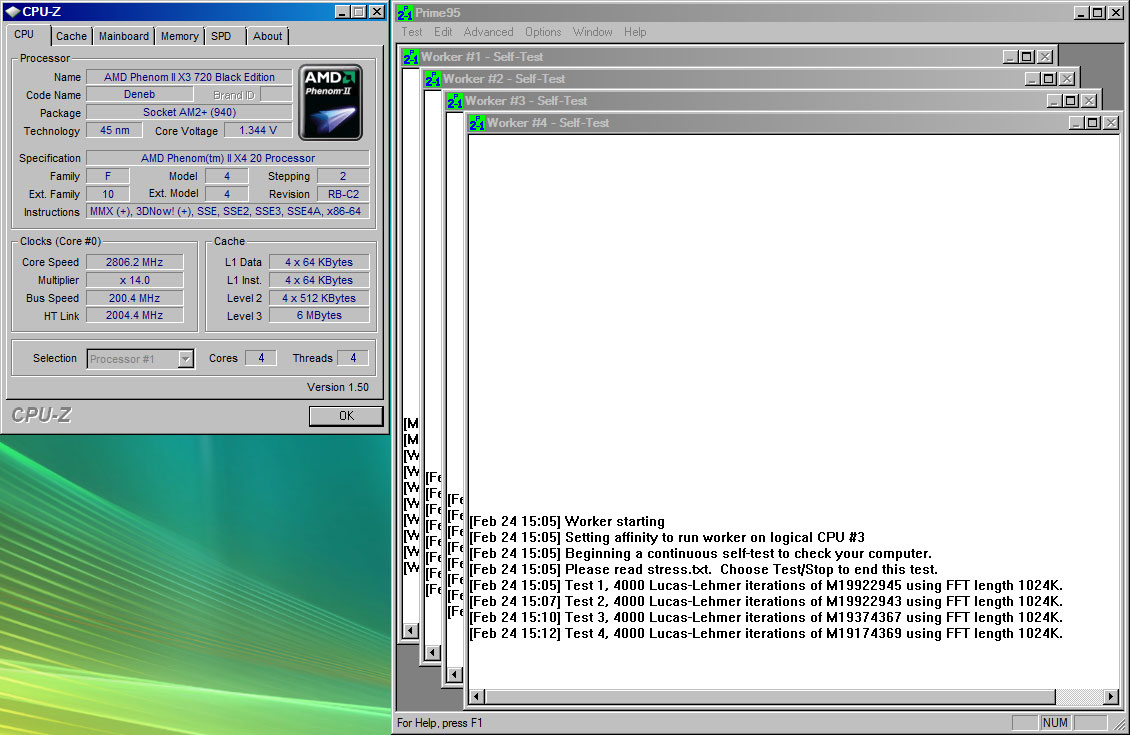Click the instructions list starting 'MMX (+), 3DNow!'

(x=228, y=212)
